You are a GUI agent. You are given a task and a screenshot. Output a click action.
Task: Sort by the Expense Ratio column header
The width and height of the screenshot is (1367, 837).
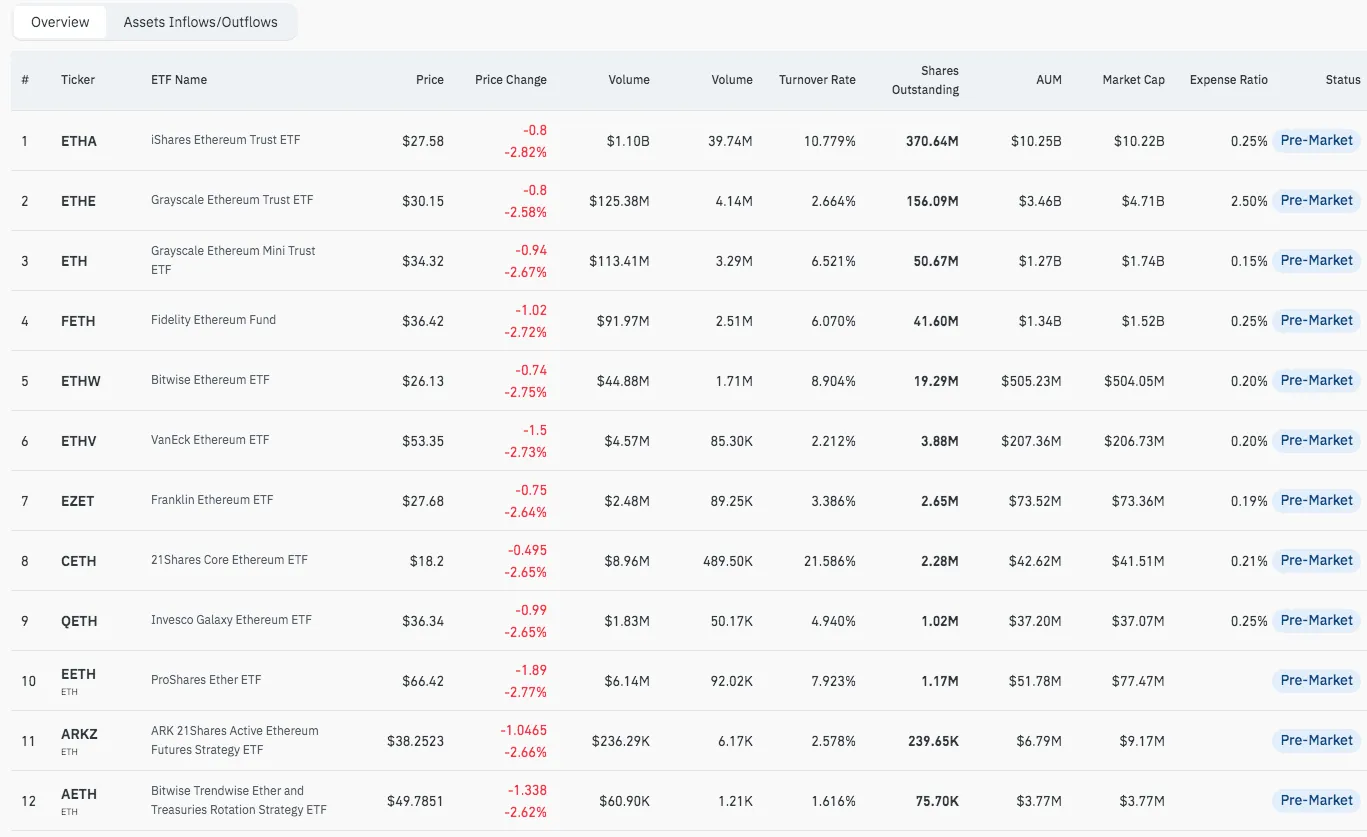(x=1229, y=80)
